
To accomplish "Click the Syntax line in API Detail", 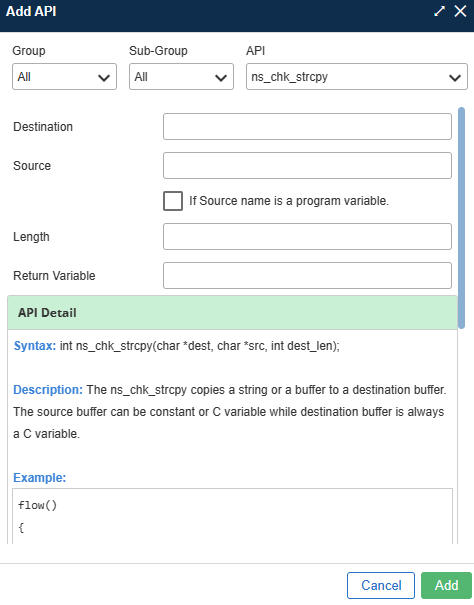I will (177, 346).
